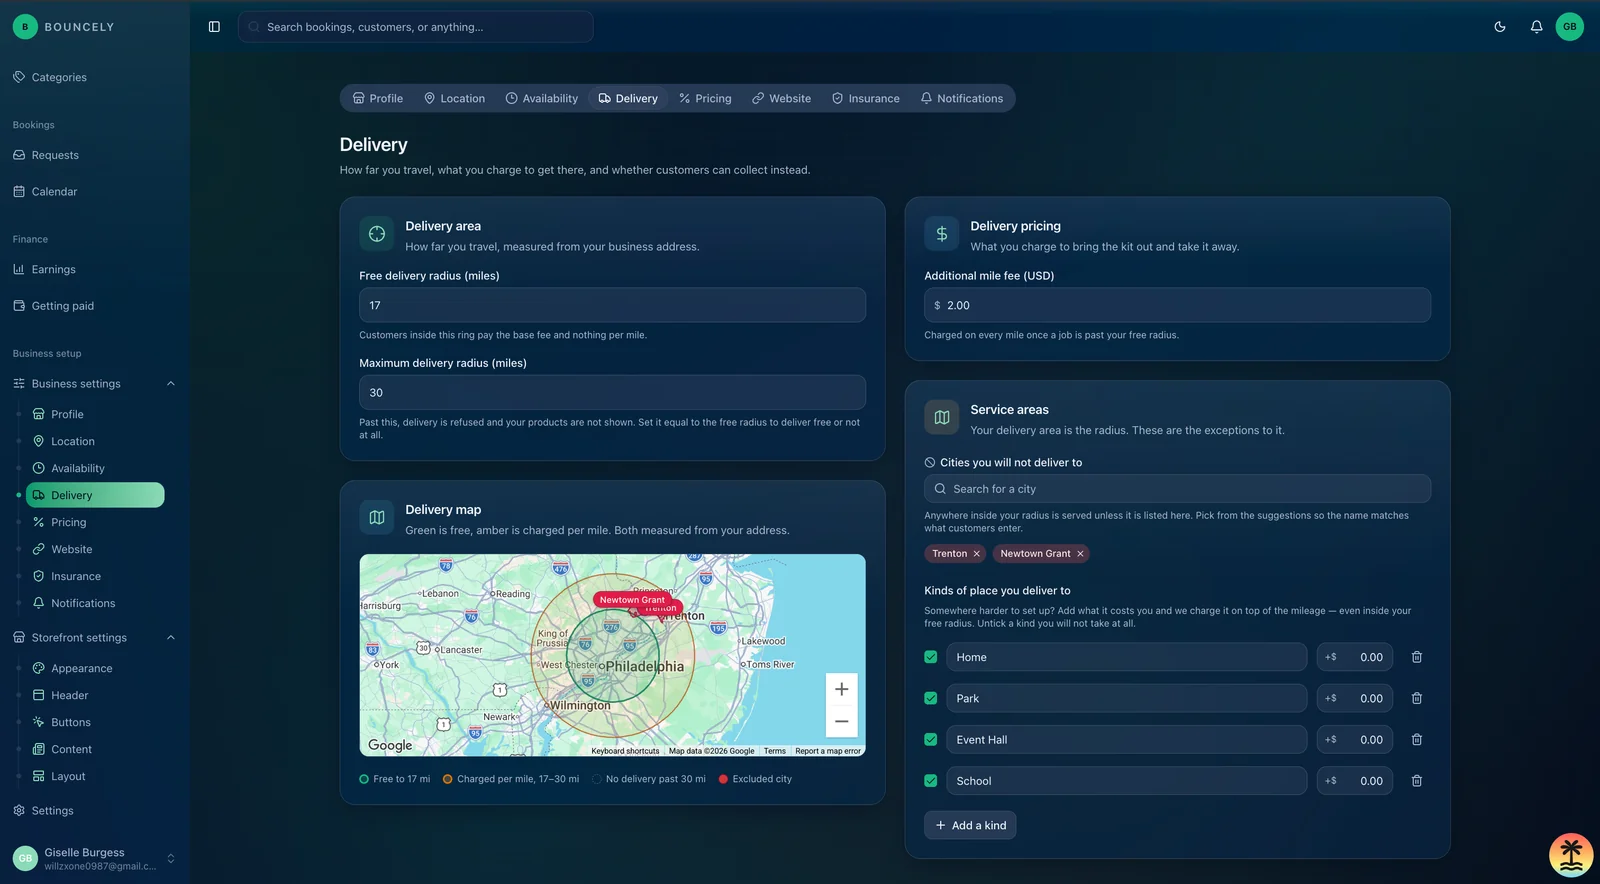Edit the Event Hall name field
The image size is (1600, 884).
click(x=1126, y=739)
